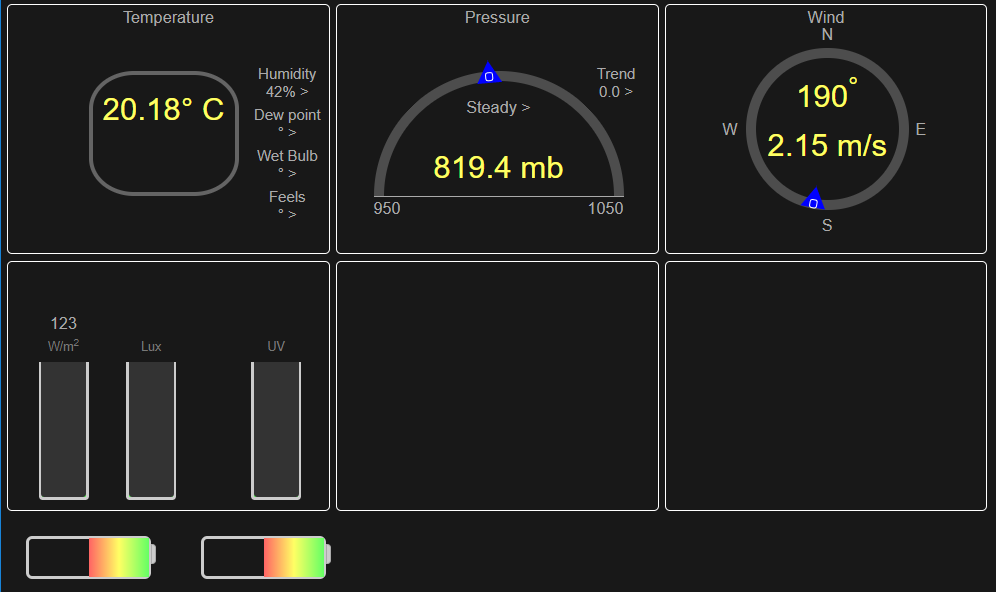Click the blue pressure gauge pointer

coord(488,75)
